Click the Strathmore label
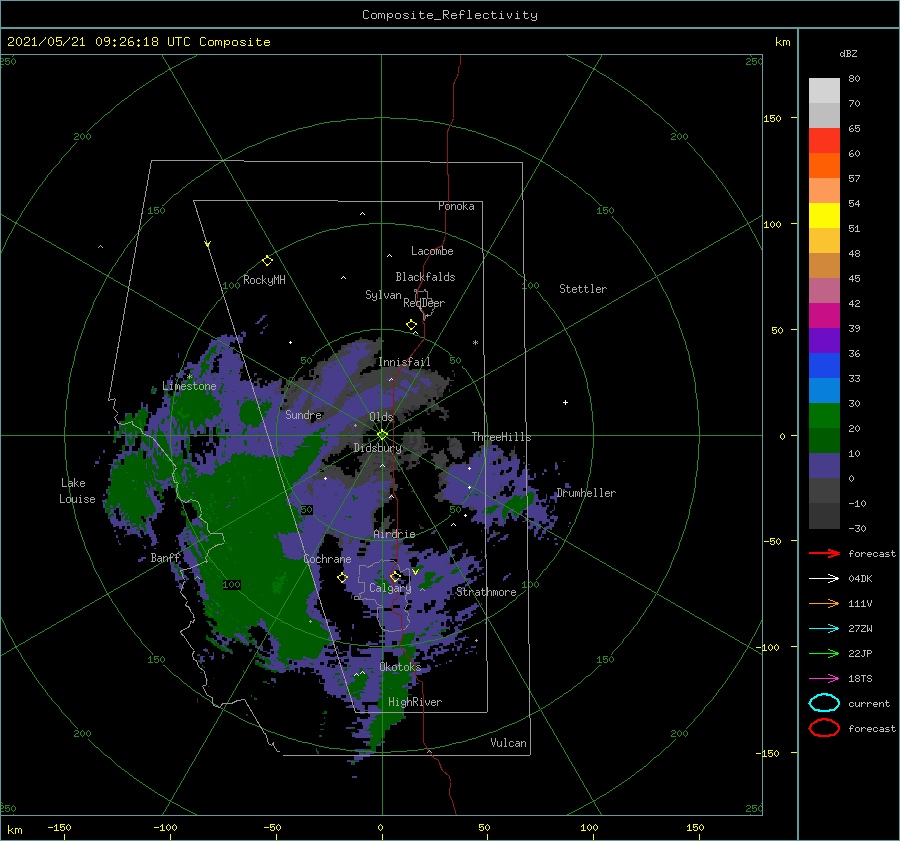Image resolution: width=900 pixels, height=841 pixels. click(x=486, y=592)
